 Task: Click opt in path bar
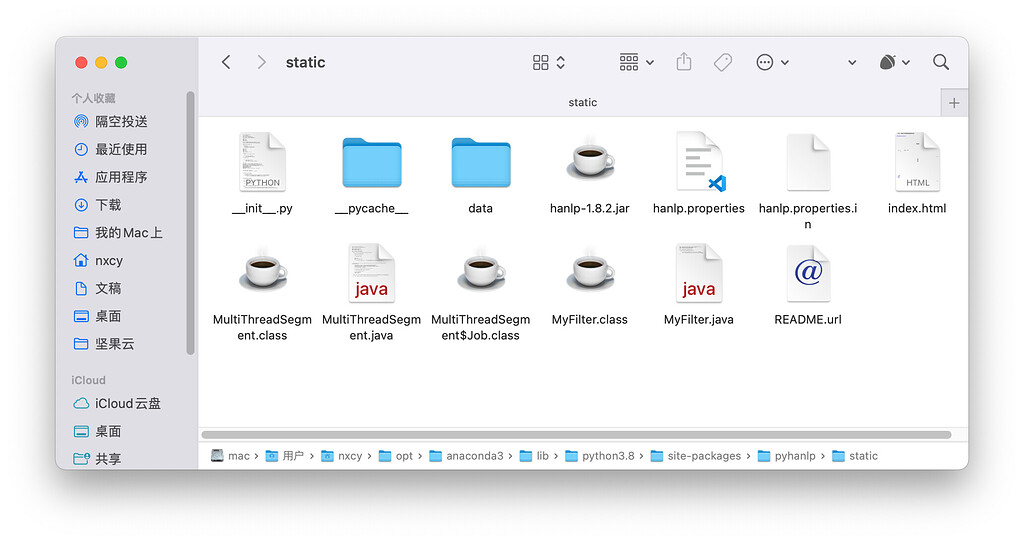point(396,456)
